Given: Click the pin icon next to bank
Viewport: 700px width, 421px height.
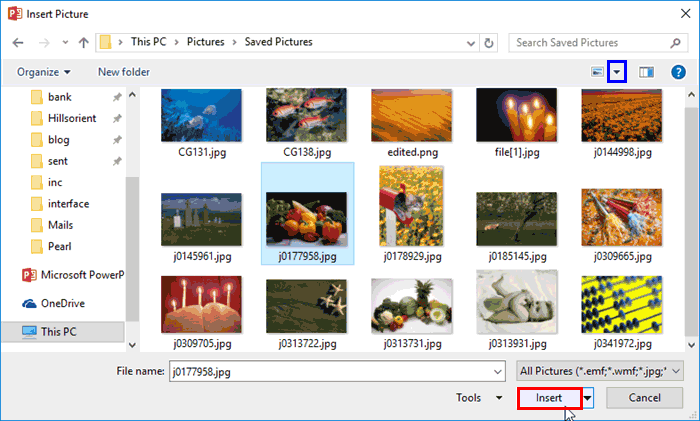Looking at the screenshot, I should tap(117, 97).
